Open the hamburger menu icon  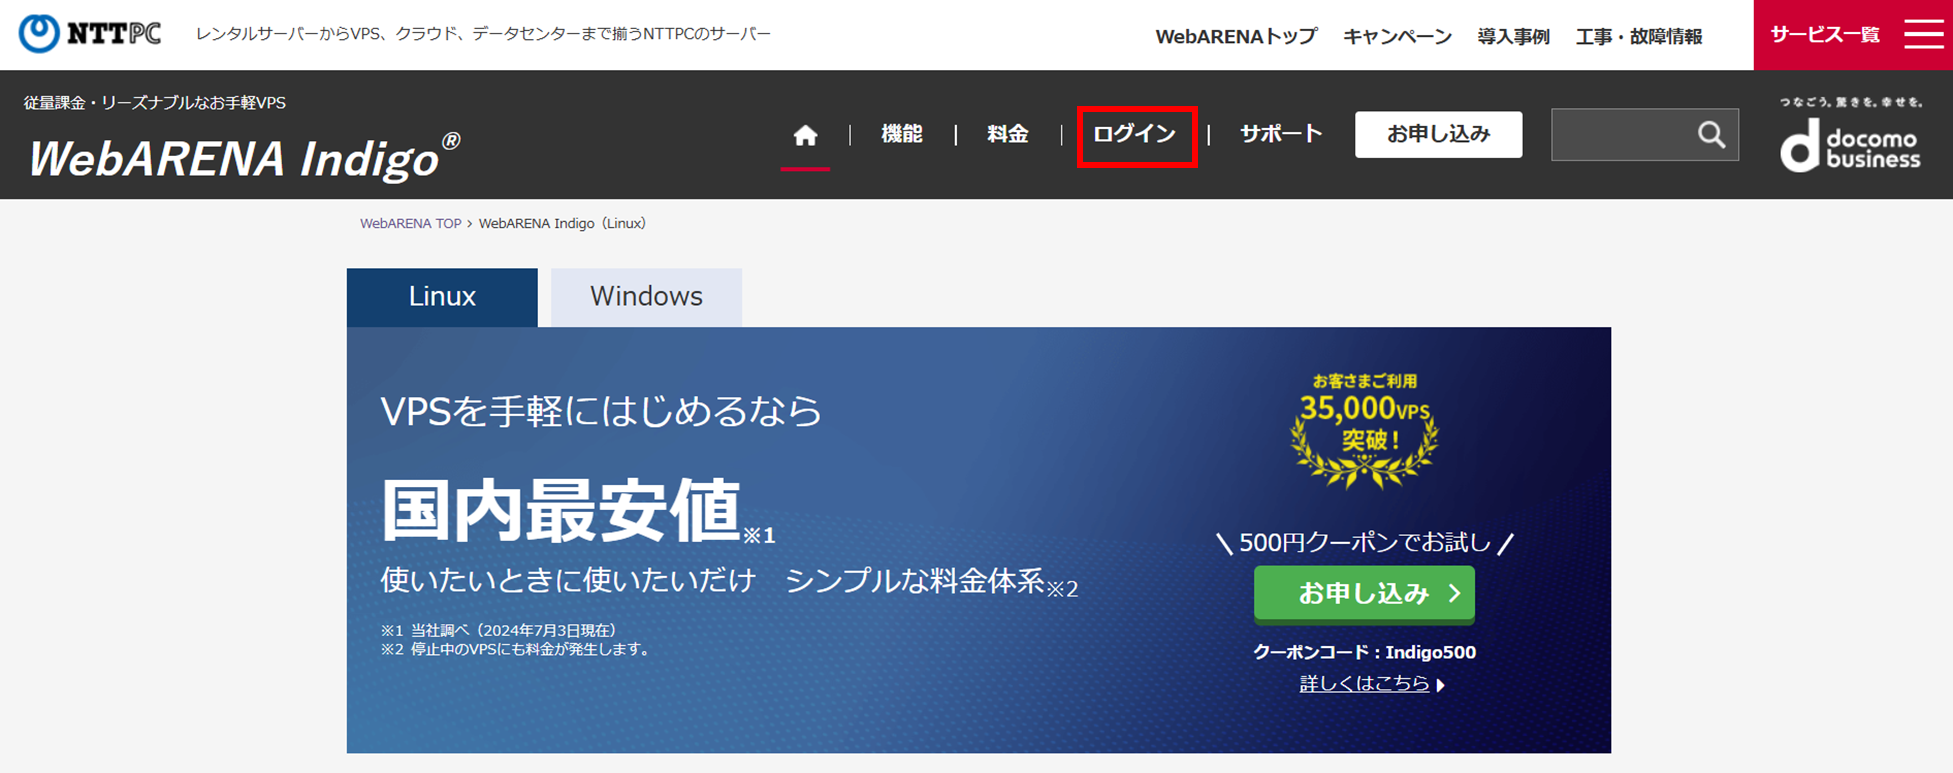point(1923,34)
